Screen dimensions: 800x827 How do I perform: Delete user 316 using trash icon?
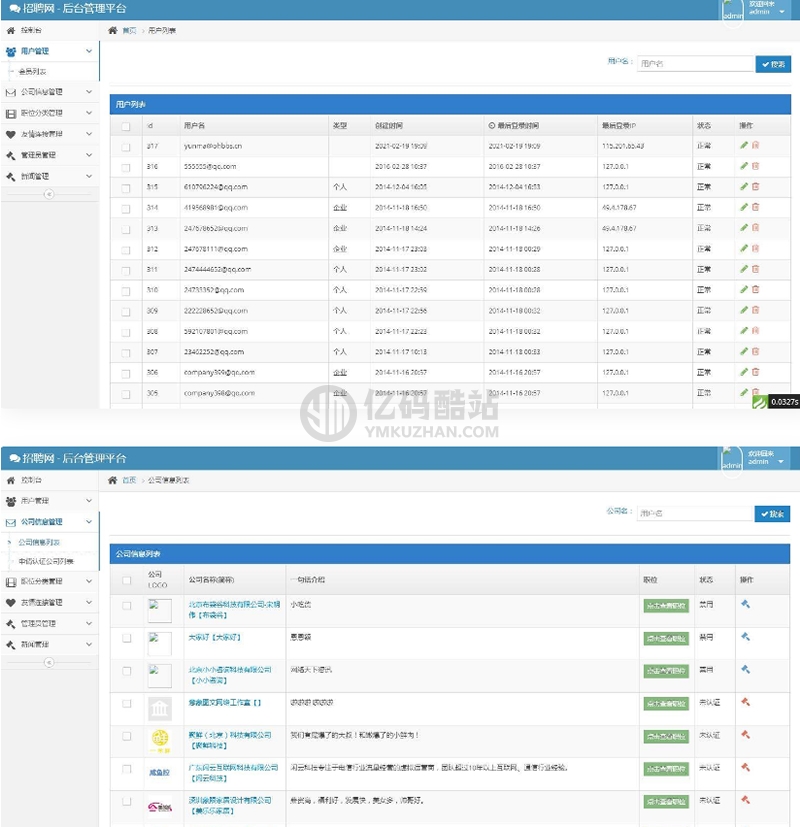755,166
